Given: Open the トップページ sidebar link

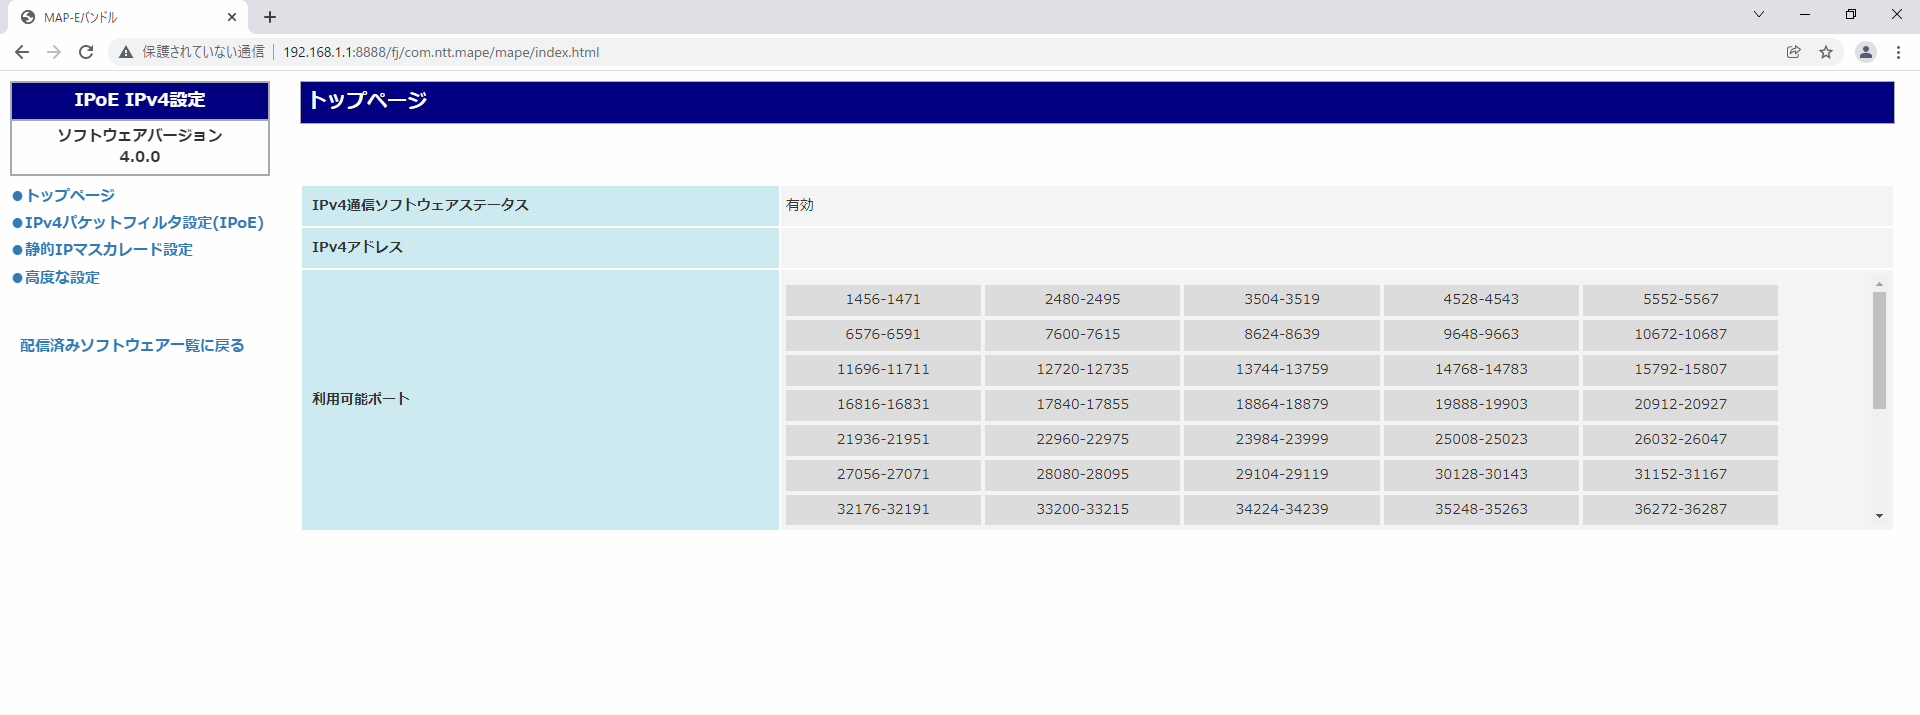Looking at the screenshot, I should click(70, 195).
